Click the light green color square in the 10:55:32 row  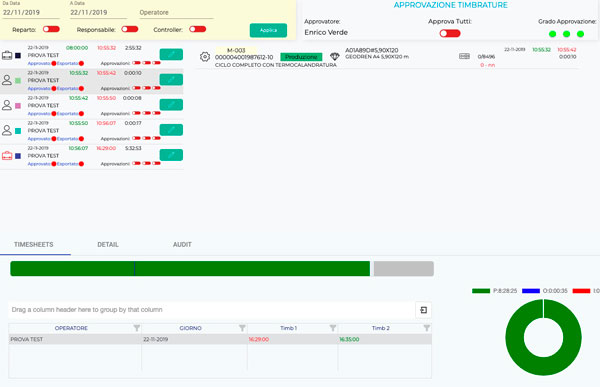click(18, 81)
